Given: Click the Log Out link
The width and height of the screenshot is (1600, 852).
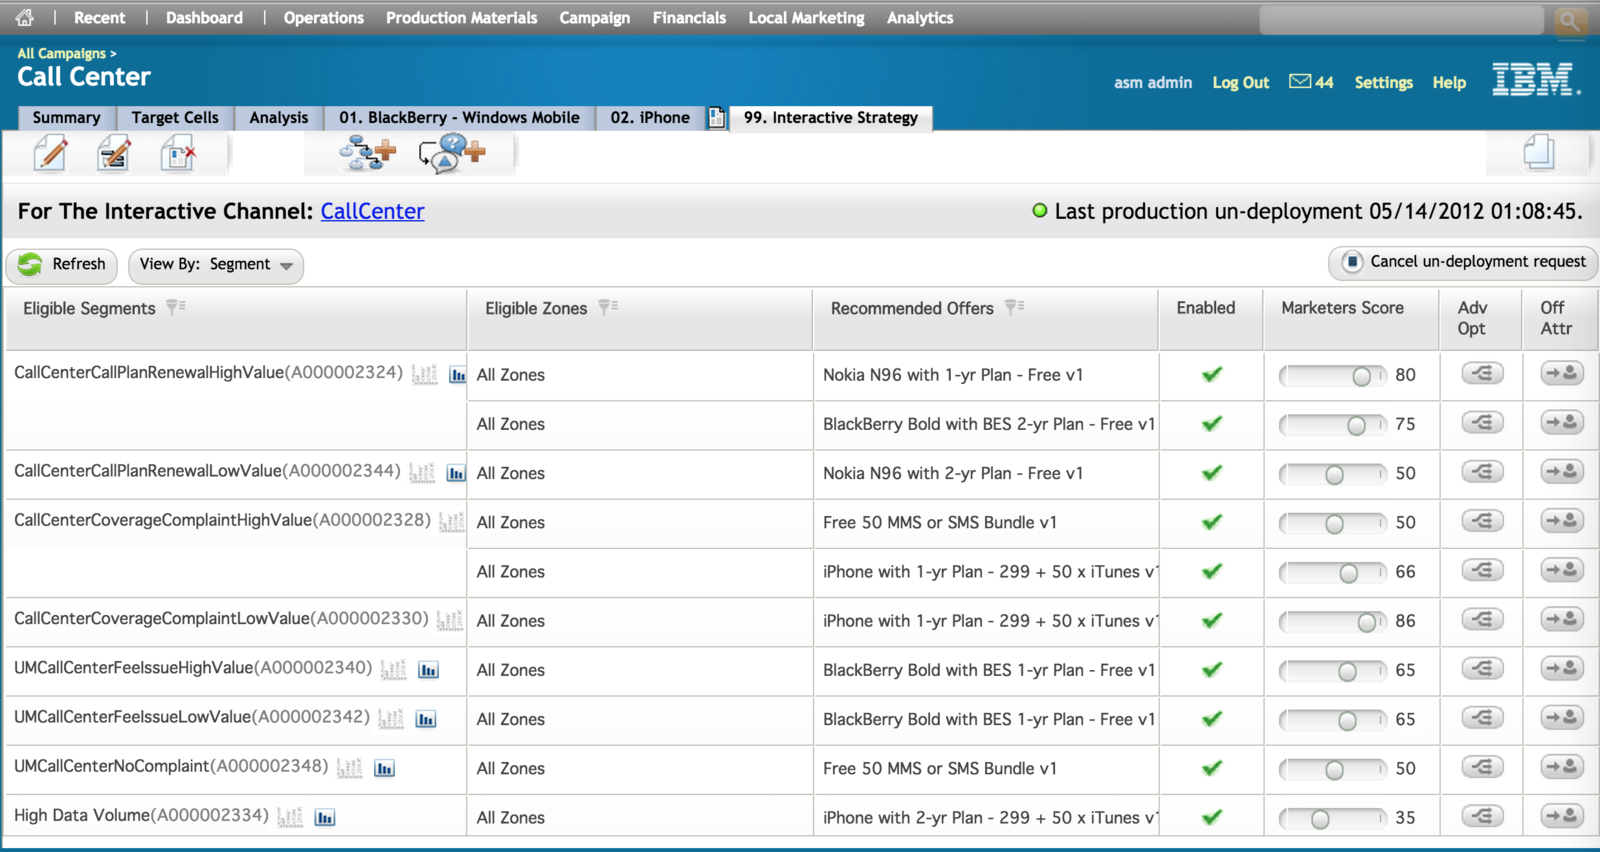Looking at the screenshot, I should click(1241, 83).
